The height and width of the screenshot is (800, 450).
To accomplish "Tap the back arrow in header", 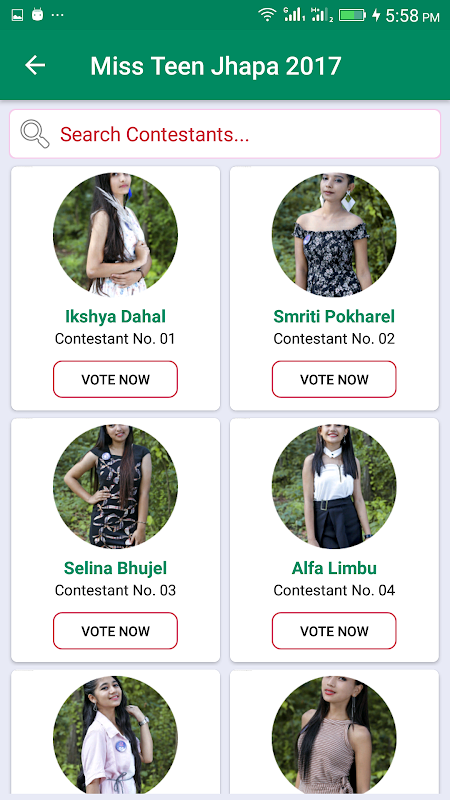I will [35, 65].
